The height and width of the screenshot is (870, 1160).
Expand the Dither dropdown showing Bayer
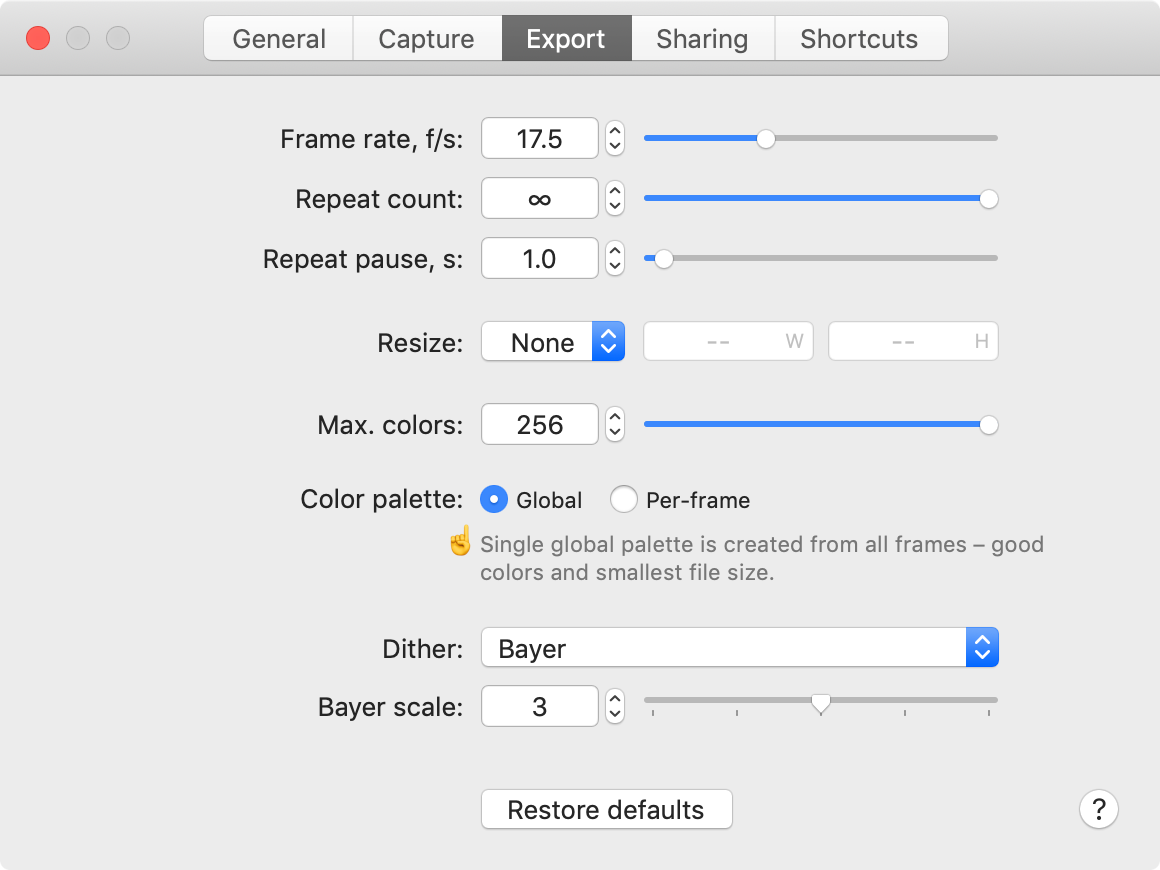(739, 648)
